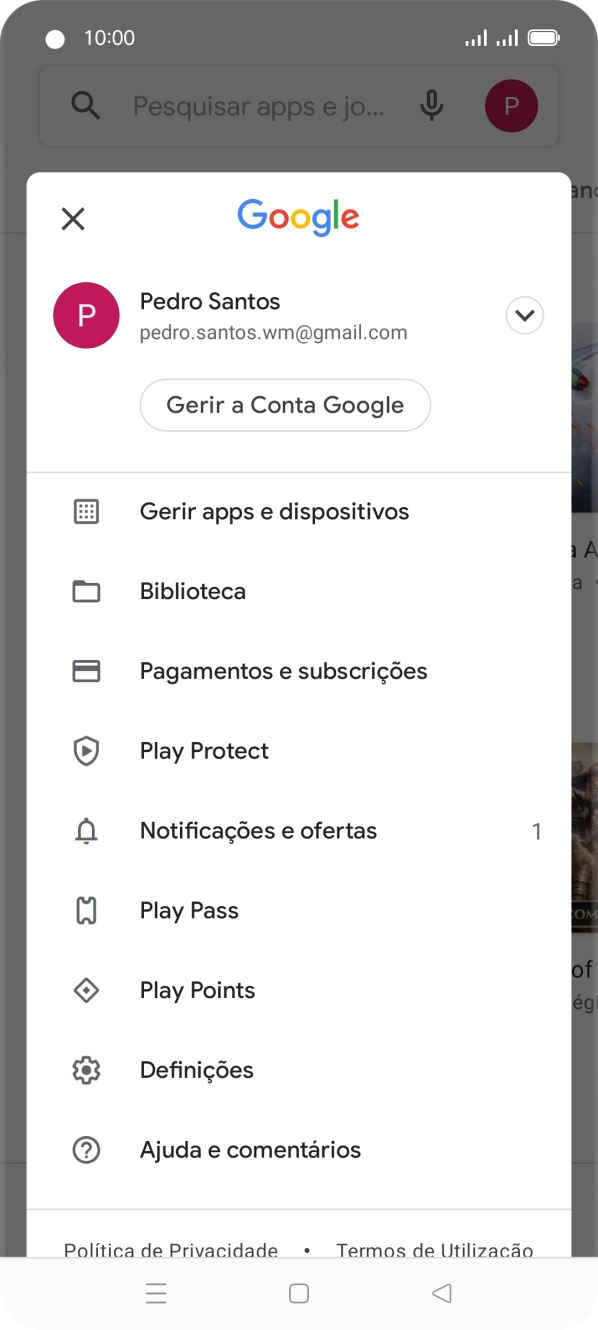Select the Play Pass ticket icon
The image size is (598, 1330).
tap(87, 910)
